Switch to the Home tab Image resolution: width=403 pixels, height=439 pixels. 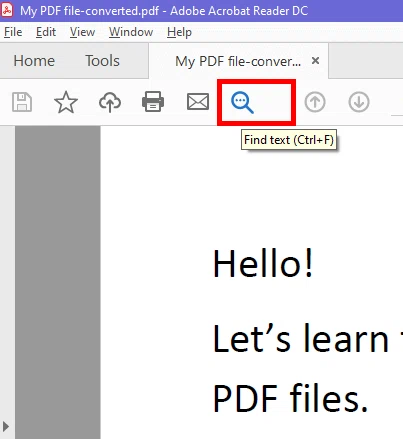click(x=34, y=61)
